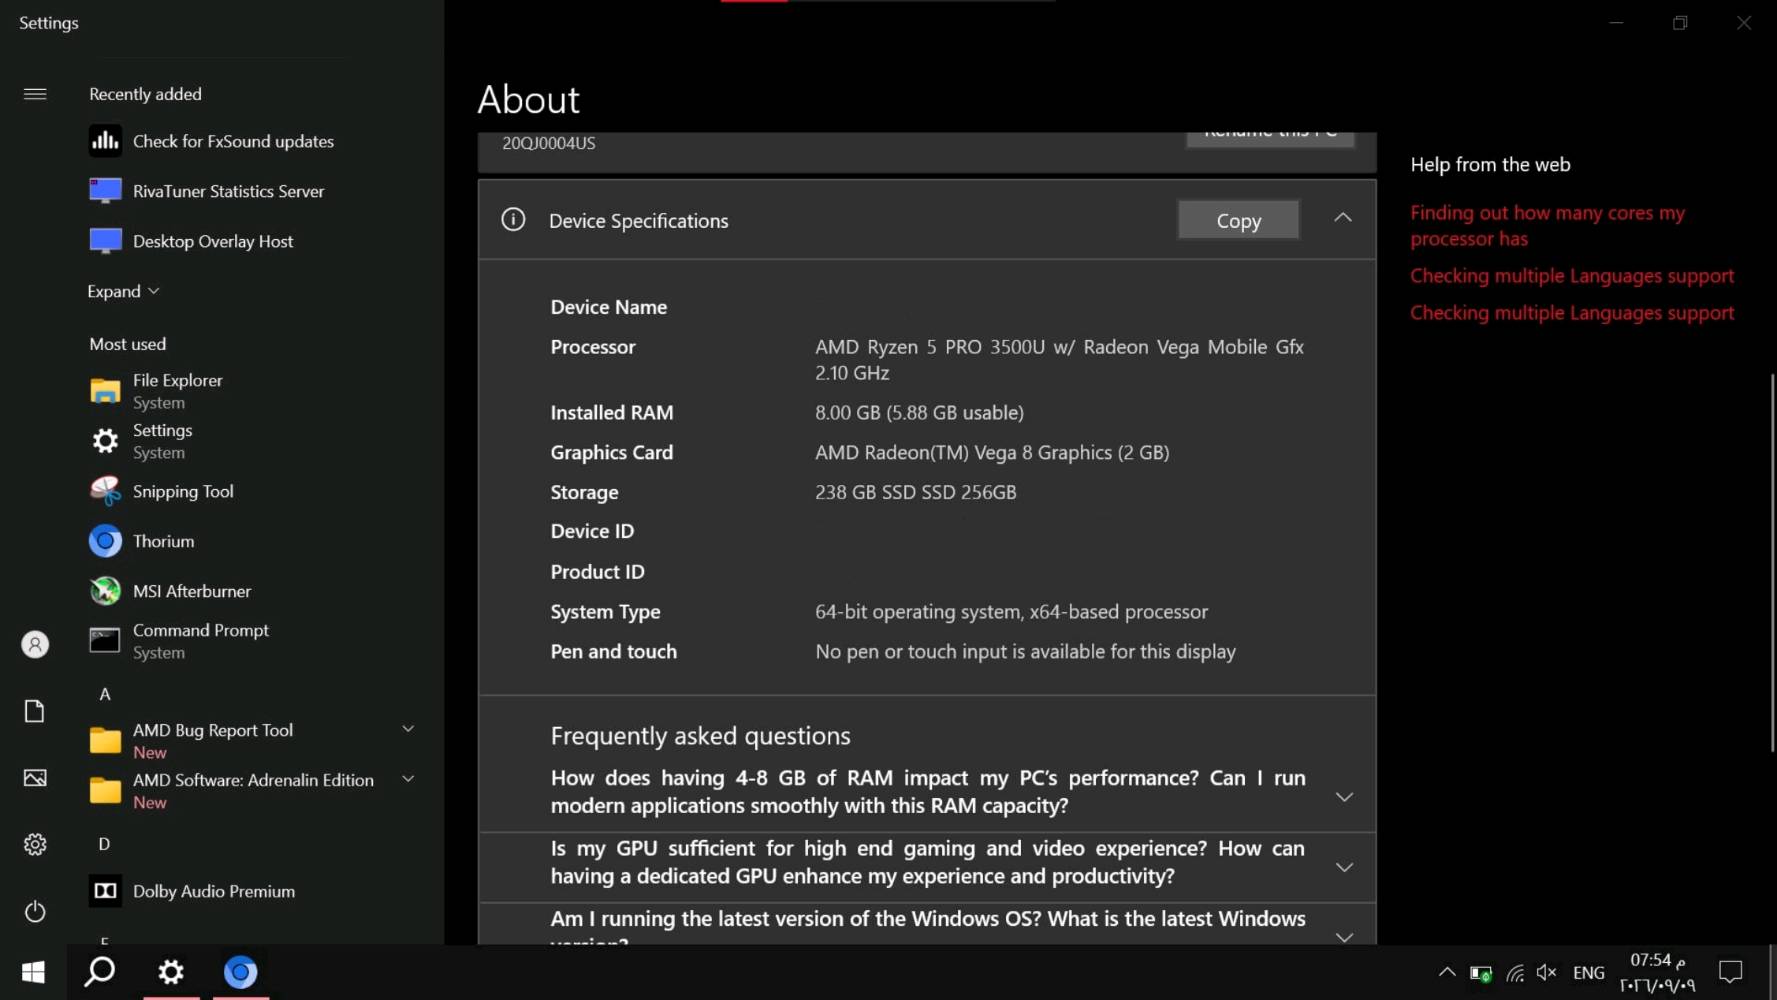Image resolution: width=1777 pixels, height=1000 pixels.
Task: Select the '8.00 GB (5.88 GB usable)' value
Action: click(x=919, y=413)
